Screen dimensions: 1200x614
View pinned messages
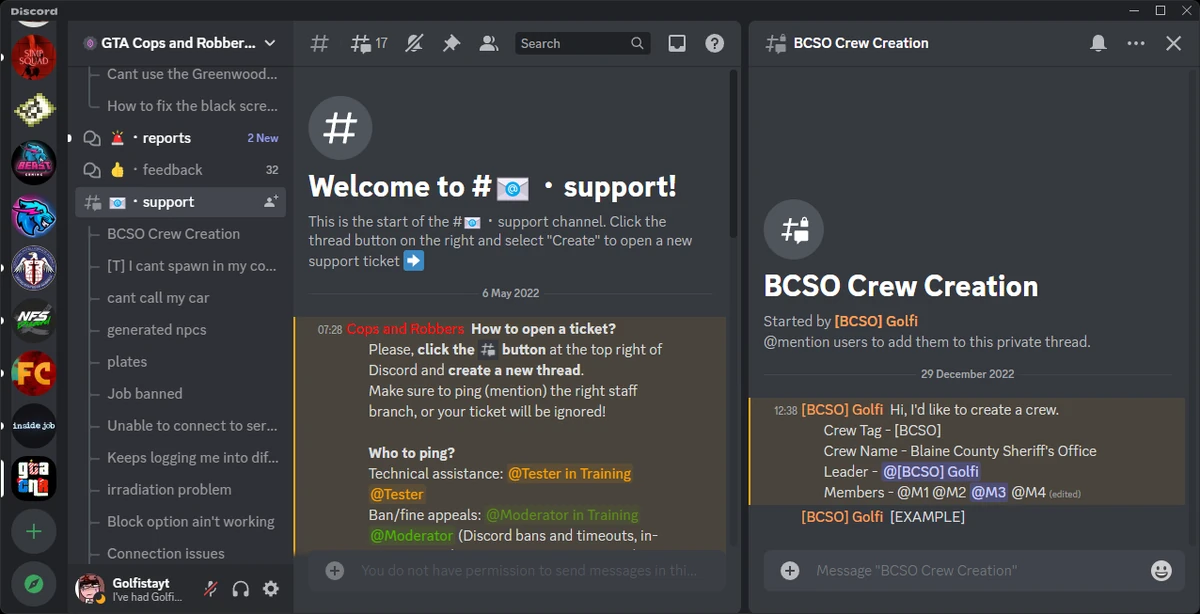point(451,43)
